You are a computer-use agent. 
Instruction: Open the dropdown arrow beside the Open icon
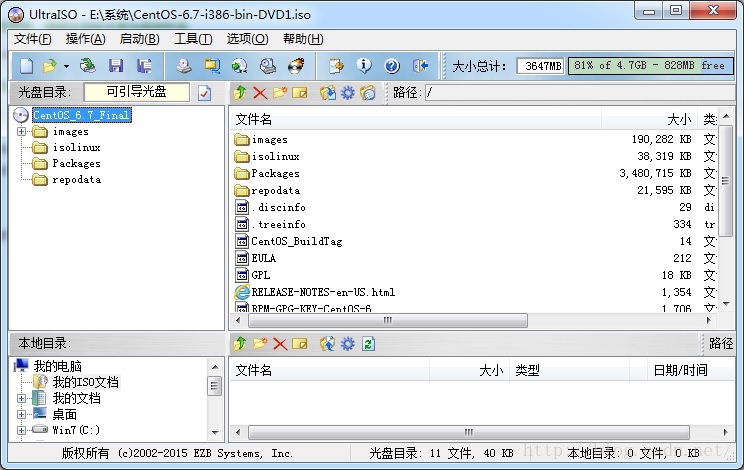point(66,66)
